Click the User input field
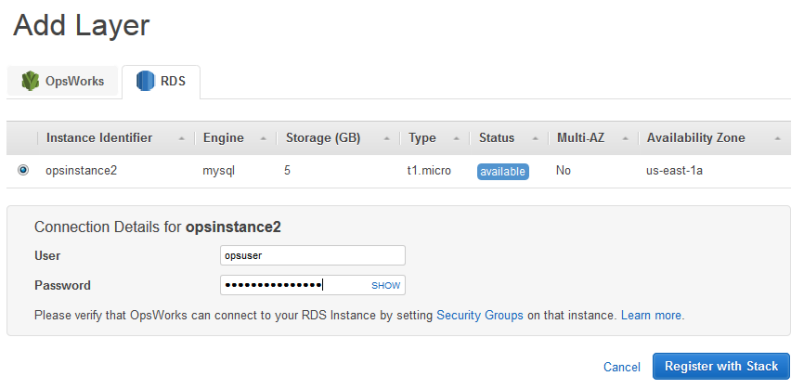Viewport: 800px width, 386px height. pos(313,255)
